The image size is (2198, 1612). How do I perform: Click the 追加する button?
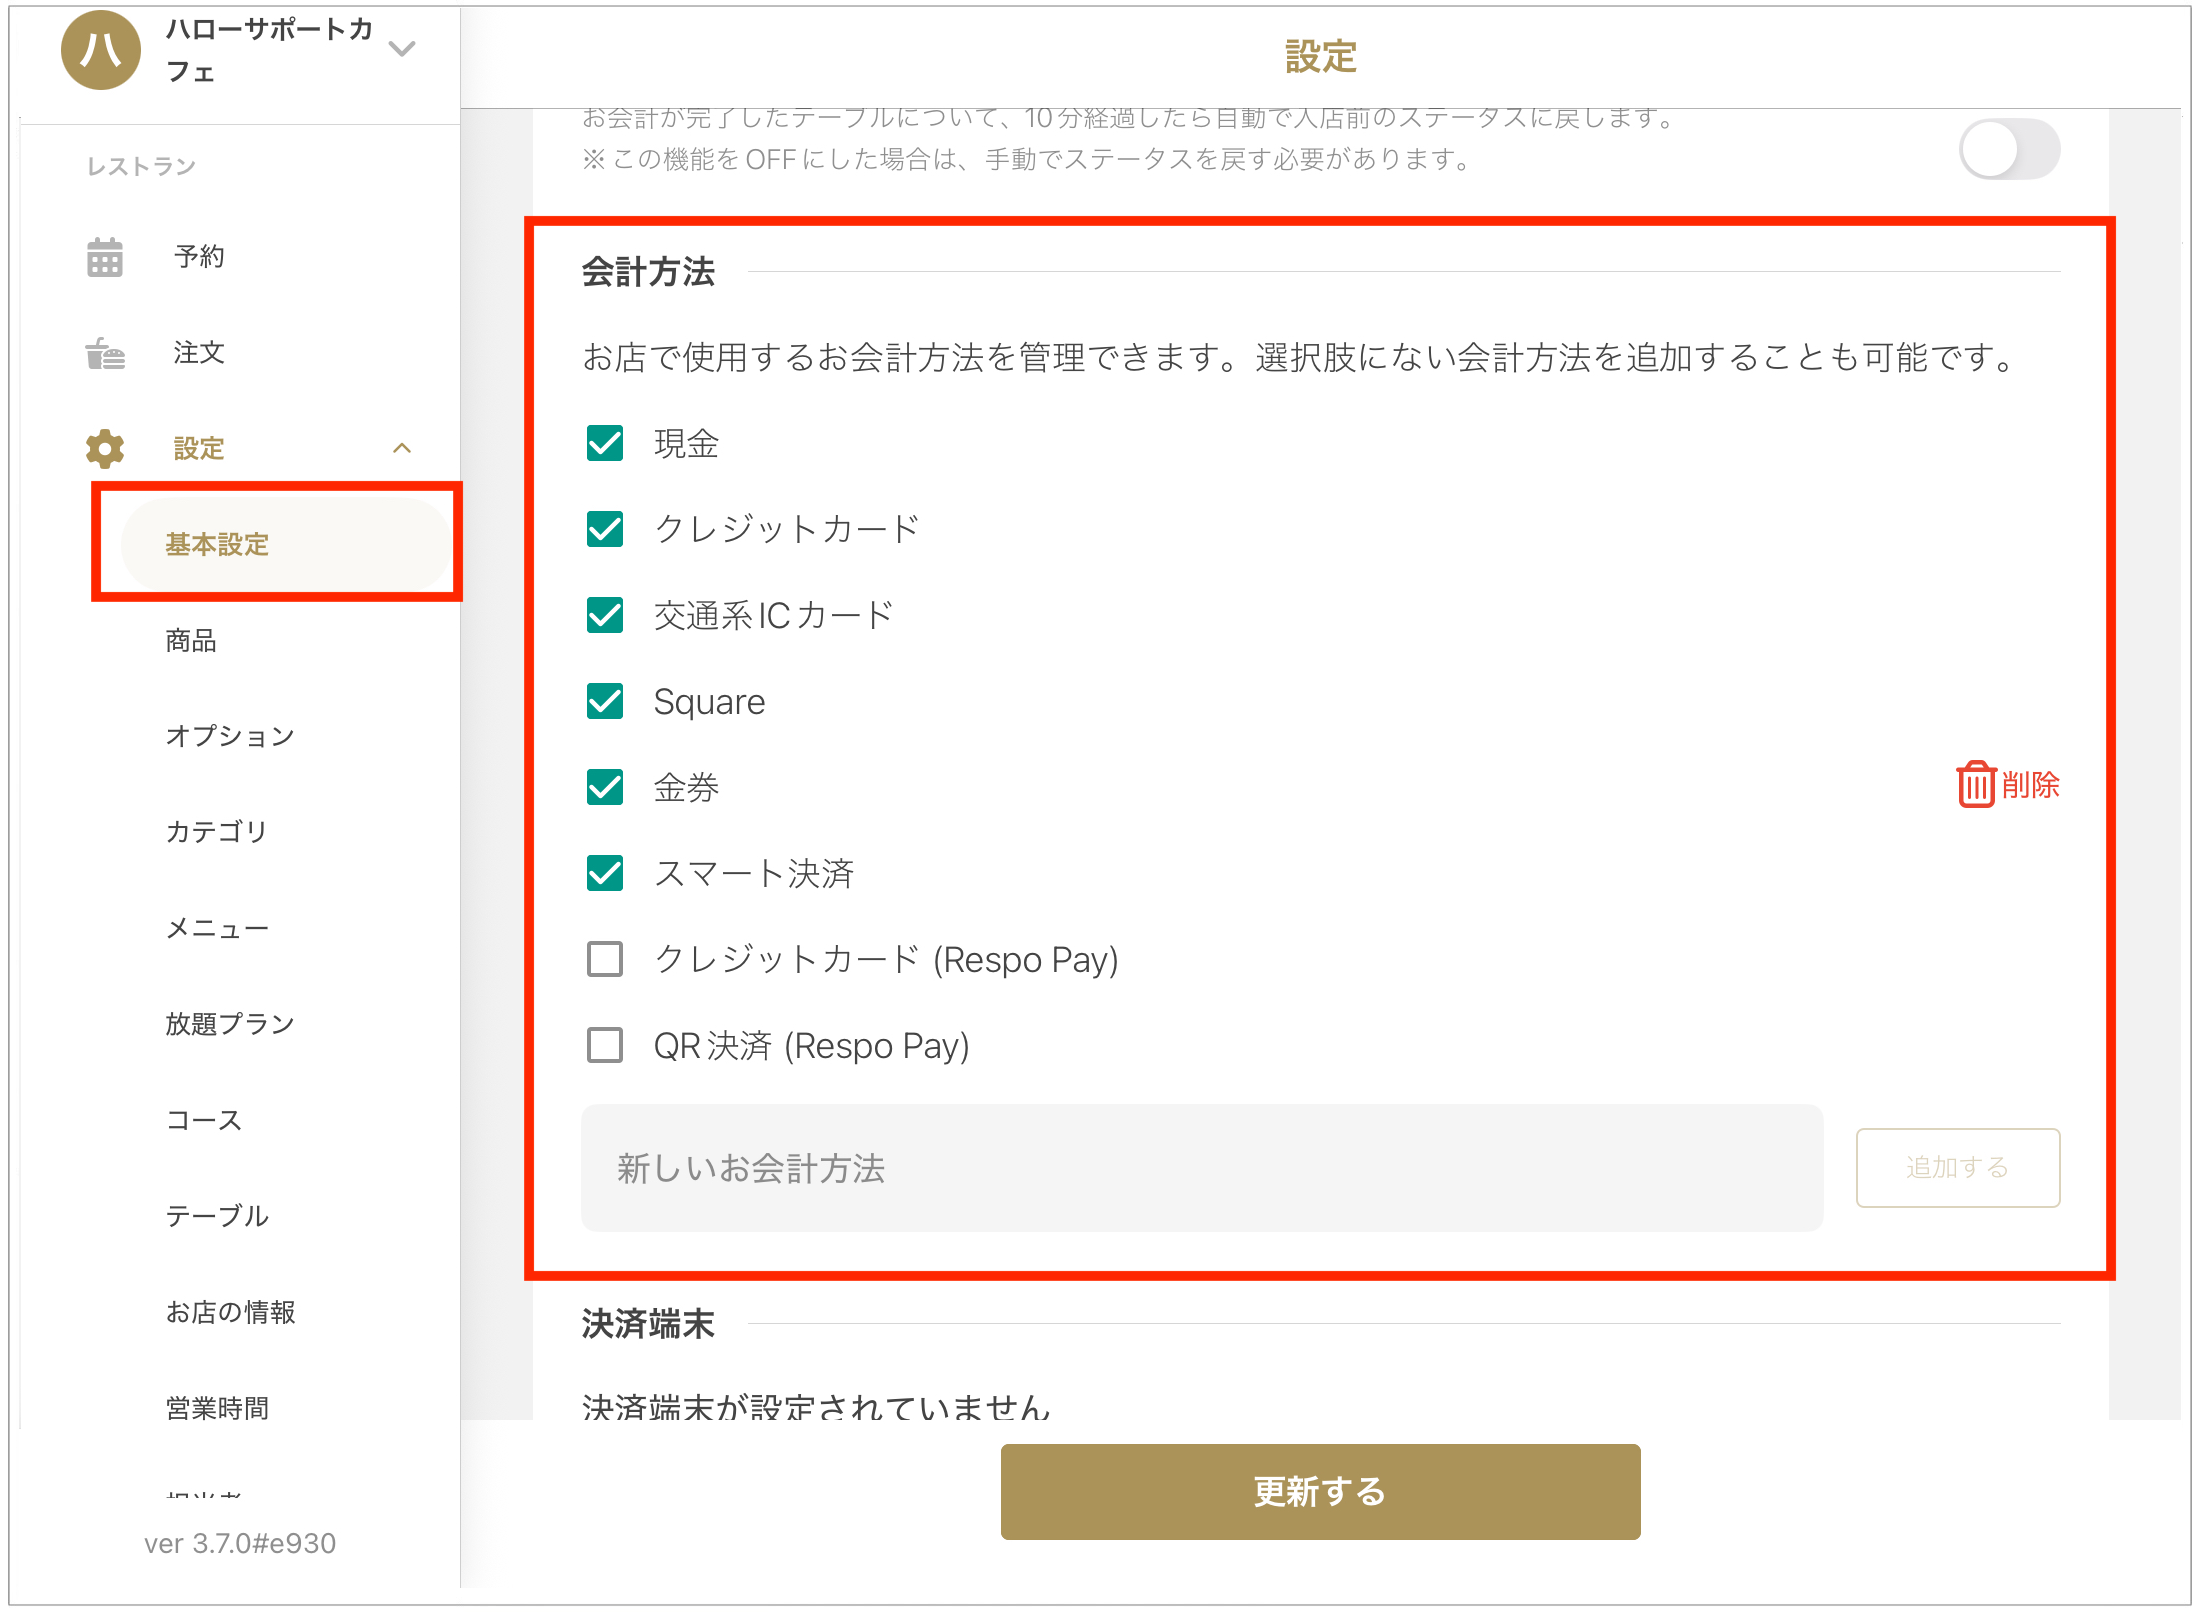coord(1957,1167)
